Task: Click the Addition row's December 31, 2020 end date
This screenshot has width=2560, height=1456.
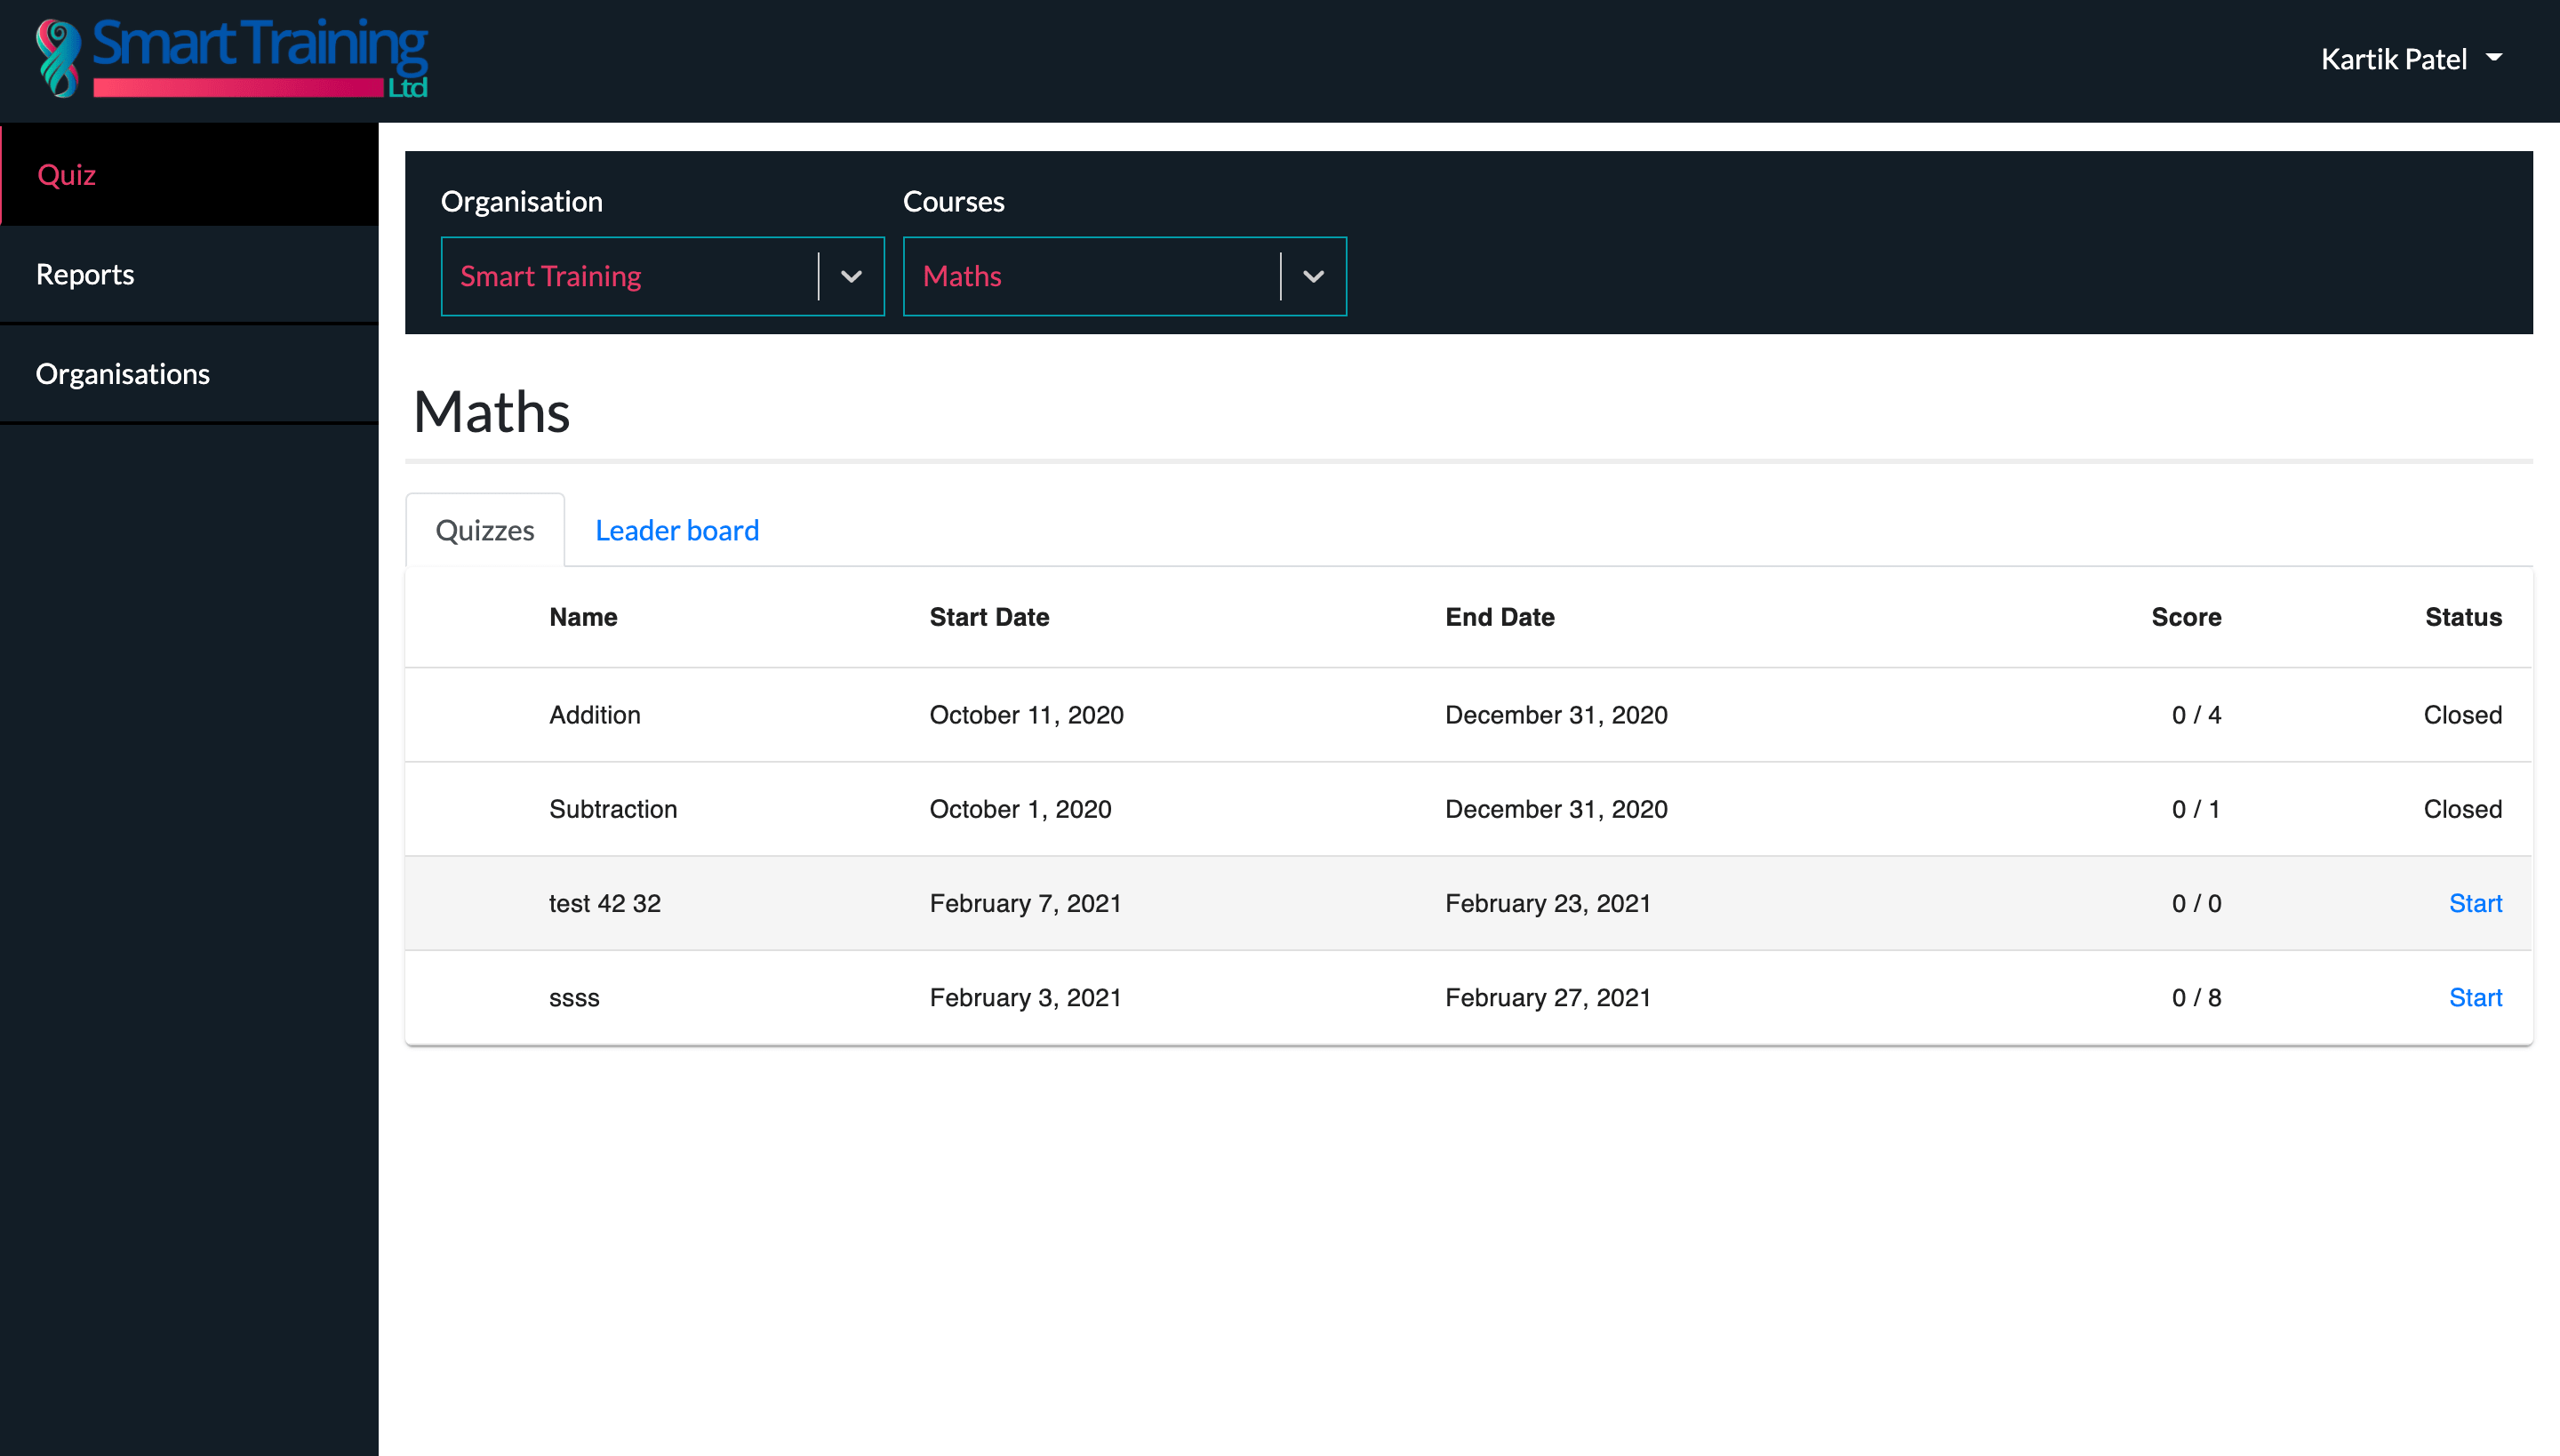Action: tap(1556, 715)
